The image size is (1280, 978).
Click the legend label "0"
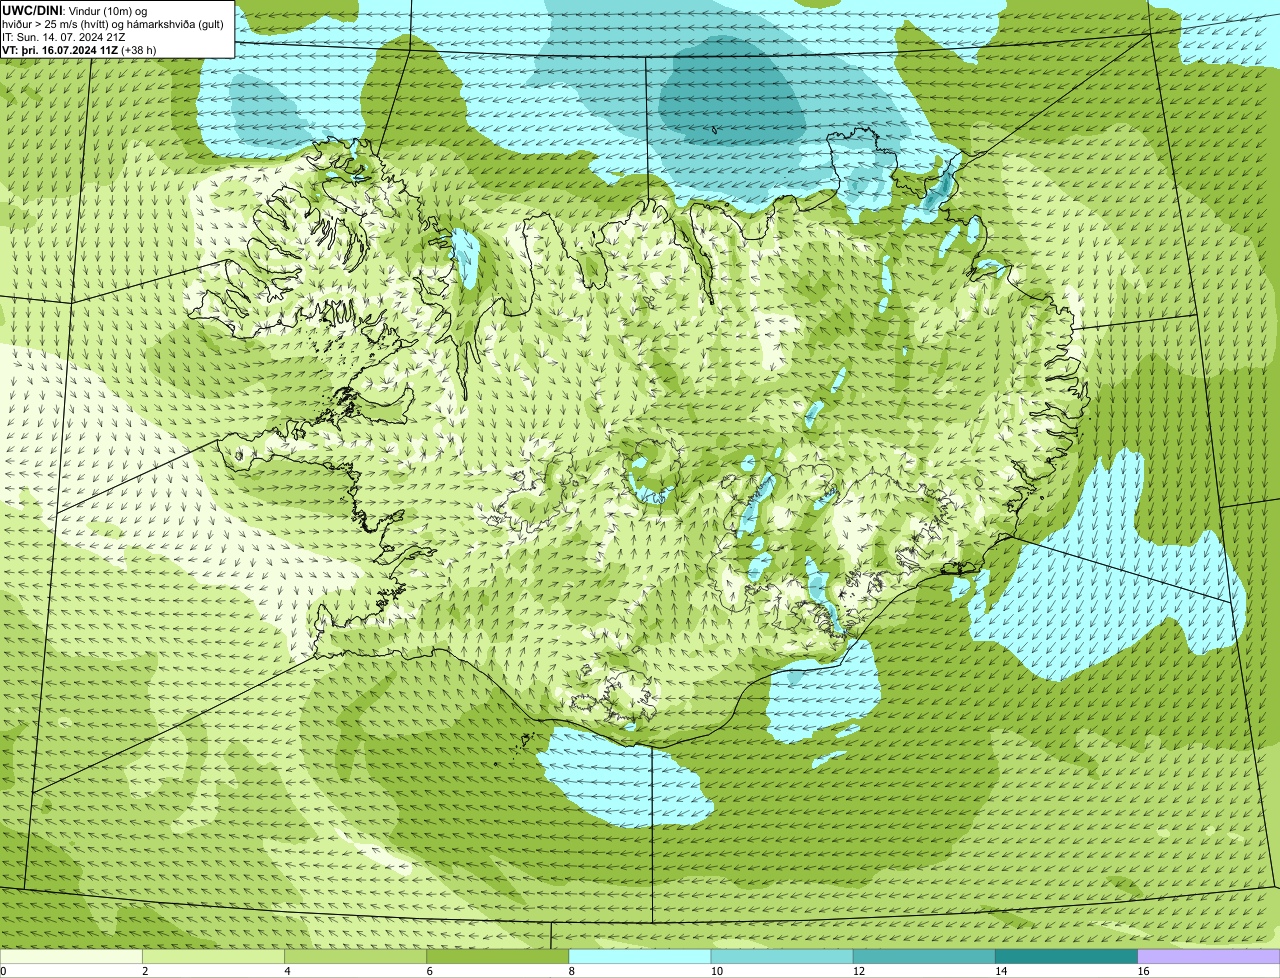click(3, 971)
